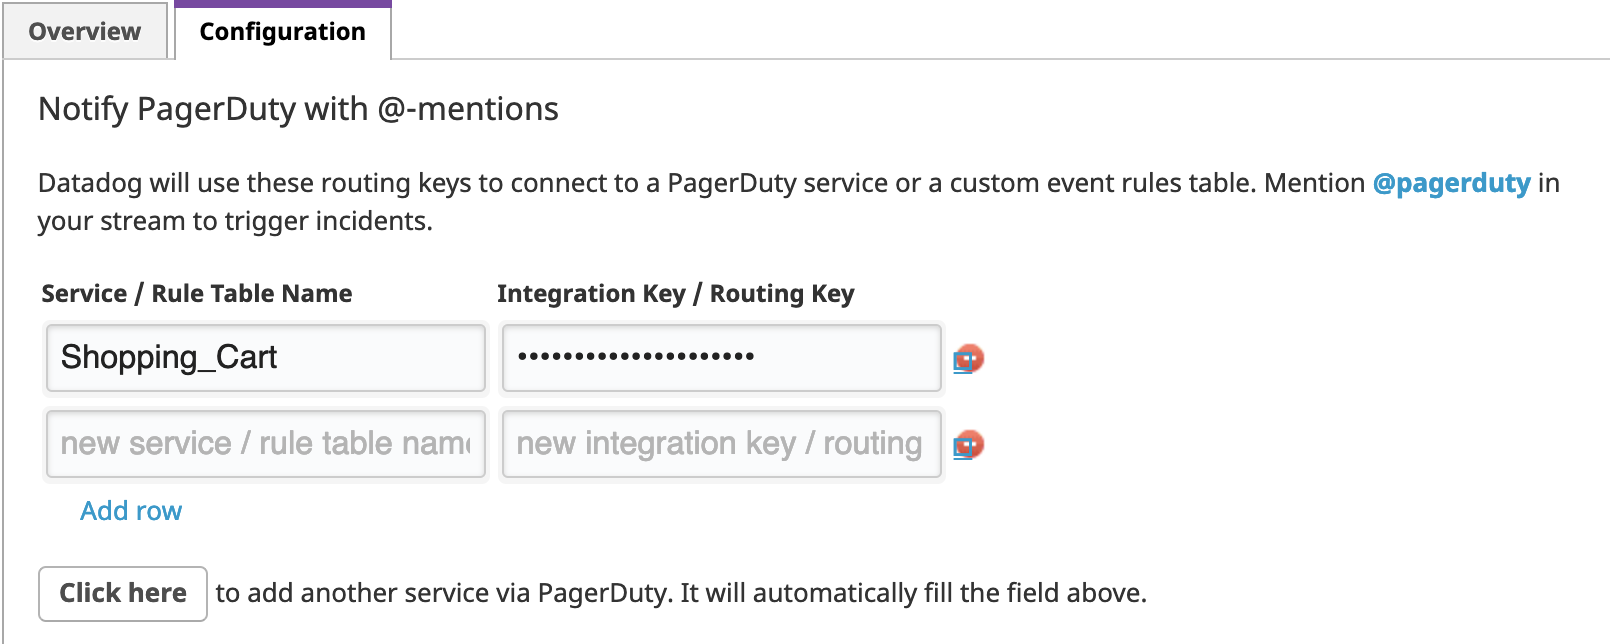1610x644 pixels.
Task: Click the new service / rule table name field
Action: (265, 443)
